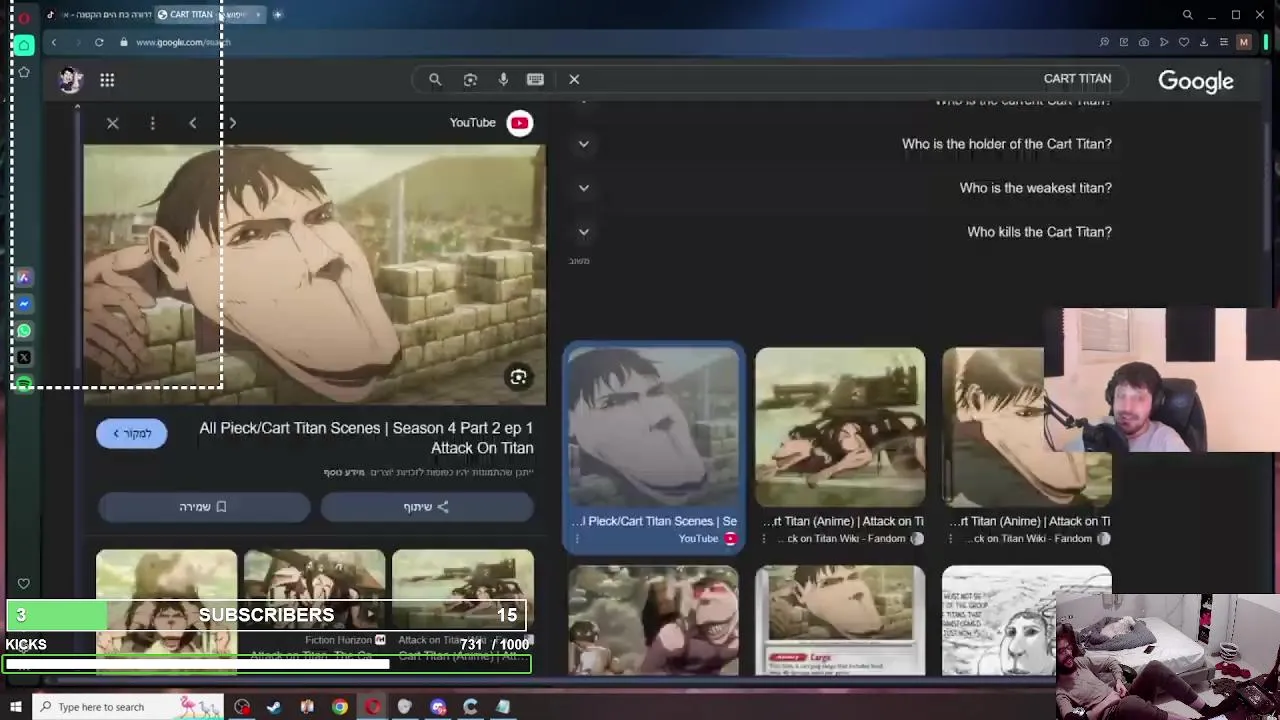Viewport: 1280px width, 720px height.
Task: Open OBS Studio from the taskbar
Action: point(242,707)
